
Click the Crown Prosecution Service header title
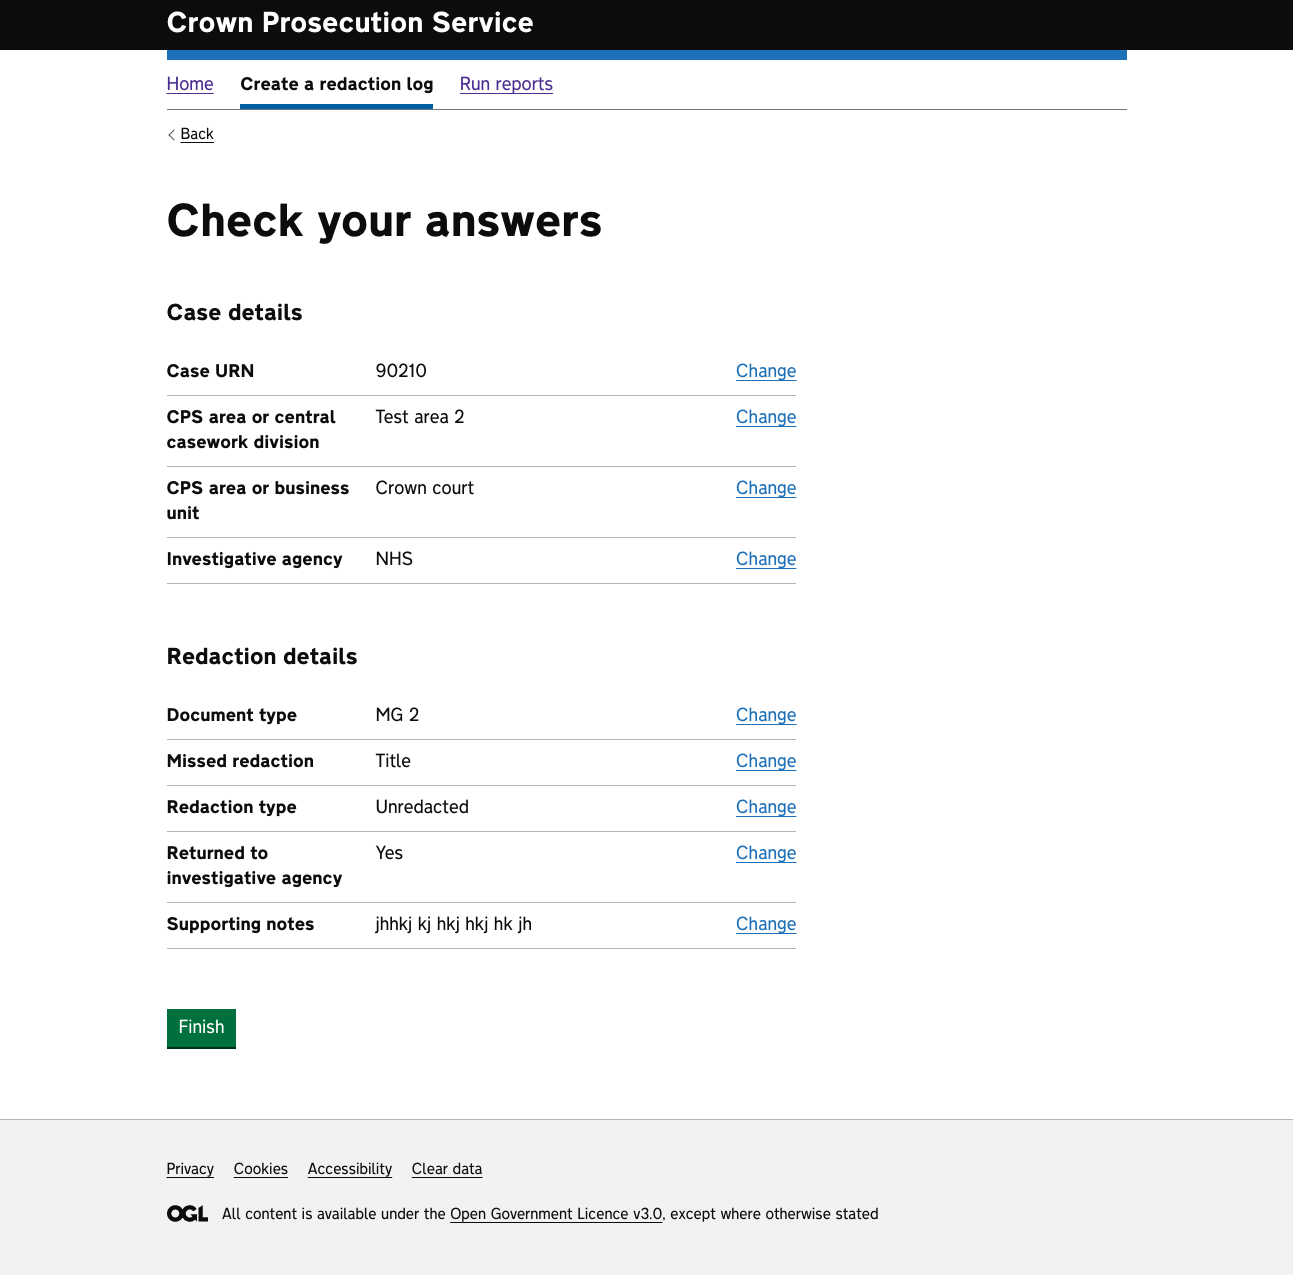point(350,23)
